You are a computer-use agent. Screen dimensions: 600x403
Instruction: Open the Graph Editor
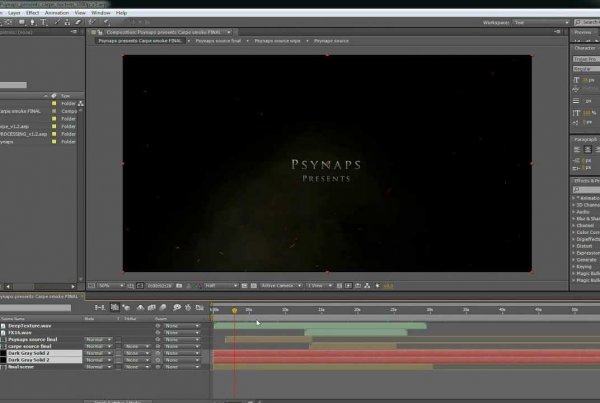tap(200, 307)
